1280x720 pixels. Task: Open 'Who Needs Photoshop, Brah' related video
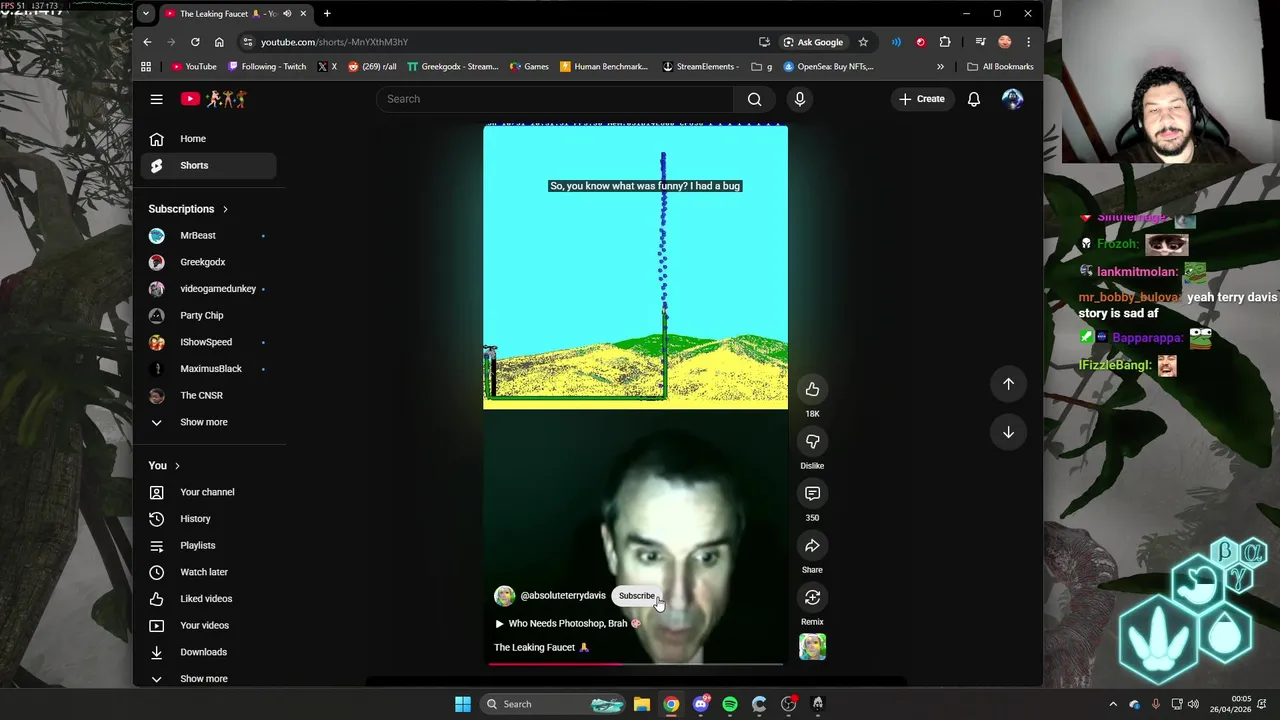pyautogui.click(x=567, y=623)
